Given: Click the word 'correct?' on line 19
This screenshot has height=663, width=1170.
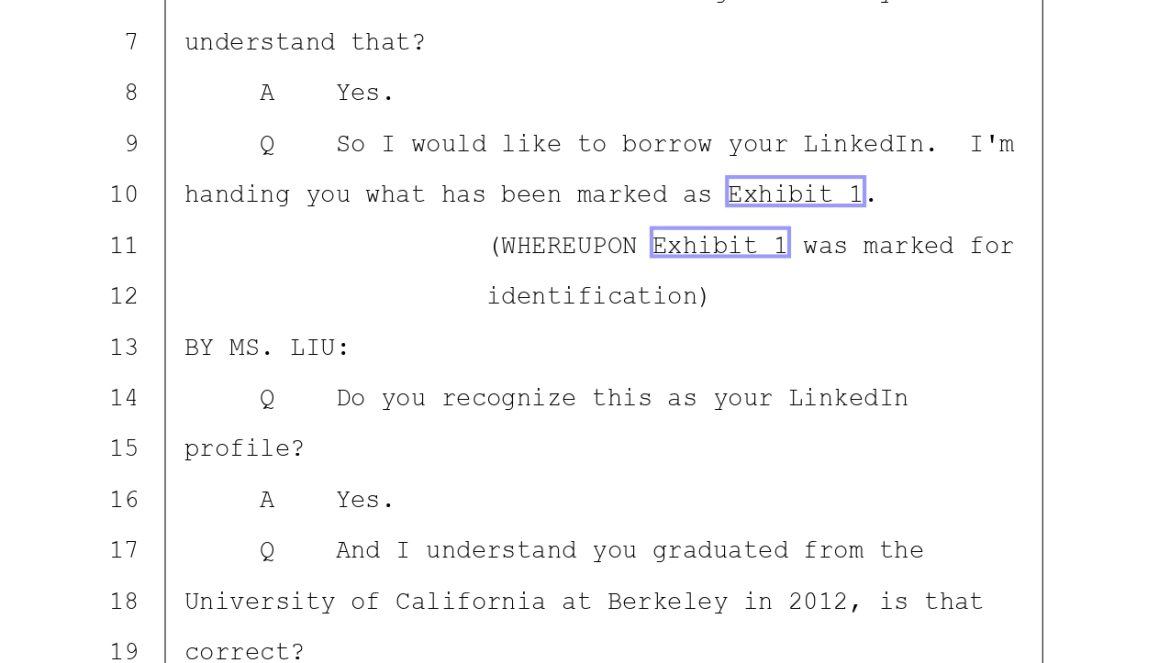Looking at the screenshot, I should tap(244, 652).
